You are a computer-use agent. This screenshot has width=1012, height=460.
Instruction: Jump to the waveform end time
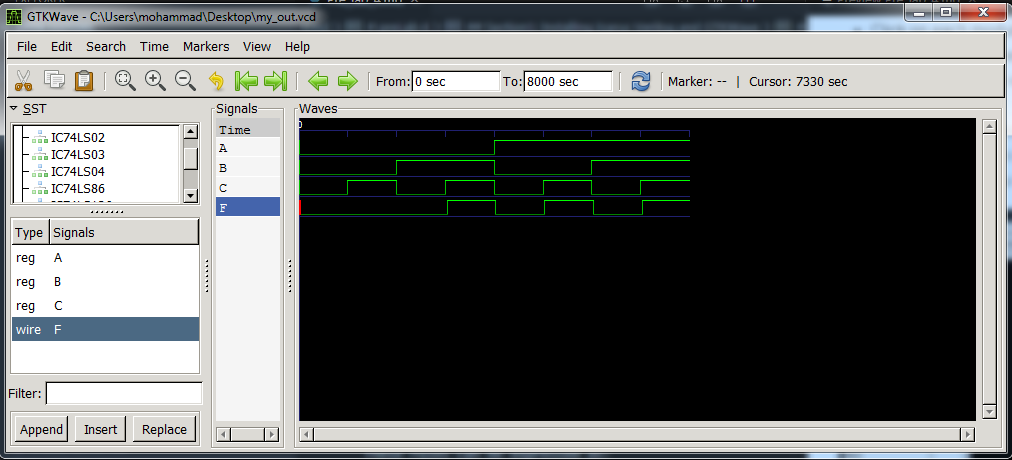point(276,81)
